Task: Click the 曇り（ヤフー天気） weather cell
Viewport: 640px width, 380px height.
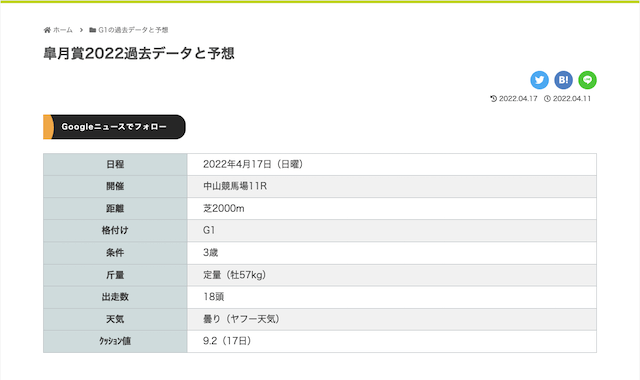Action: 392,319
